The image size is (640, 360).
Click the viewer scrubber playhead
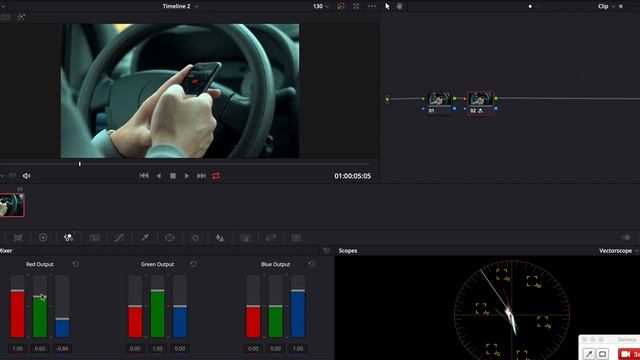click(80, 164)
